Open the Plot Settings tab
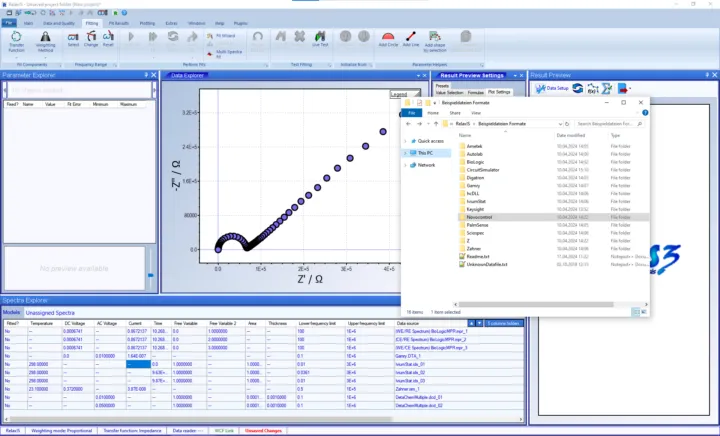 497,91
